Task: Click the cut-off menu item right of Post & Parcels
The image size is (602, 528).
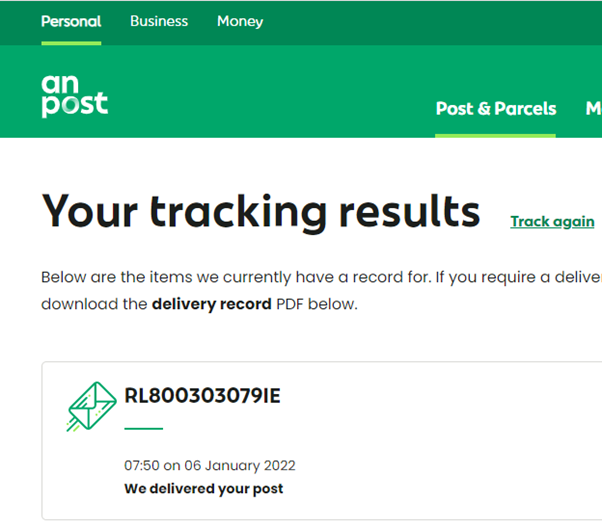Action: coord(592,109)
